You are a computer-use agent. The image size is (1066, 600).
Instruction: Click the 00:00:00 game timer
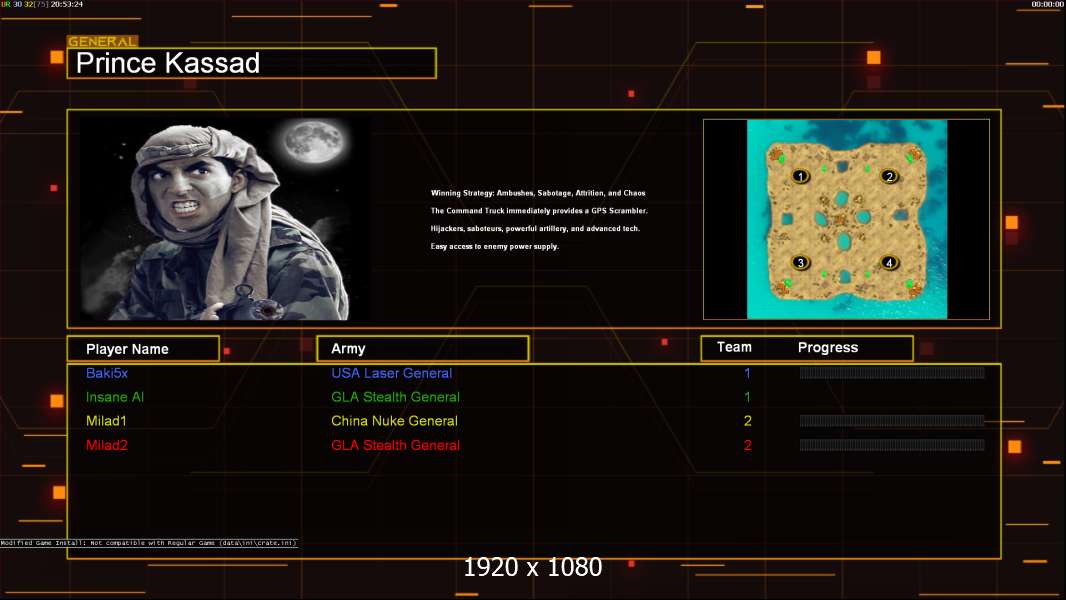[x=1048, y=4]
